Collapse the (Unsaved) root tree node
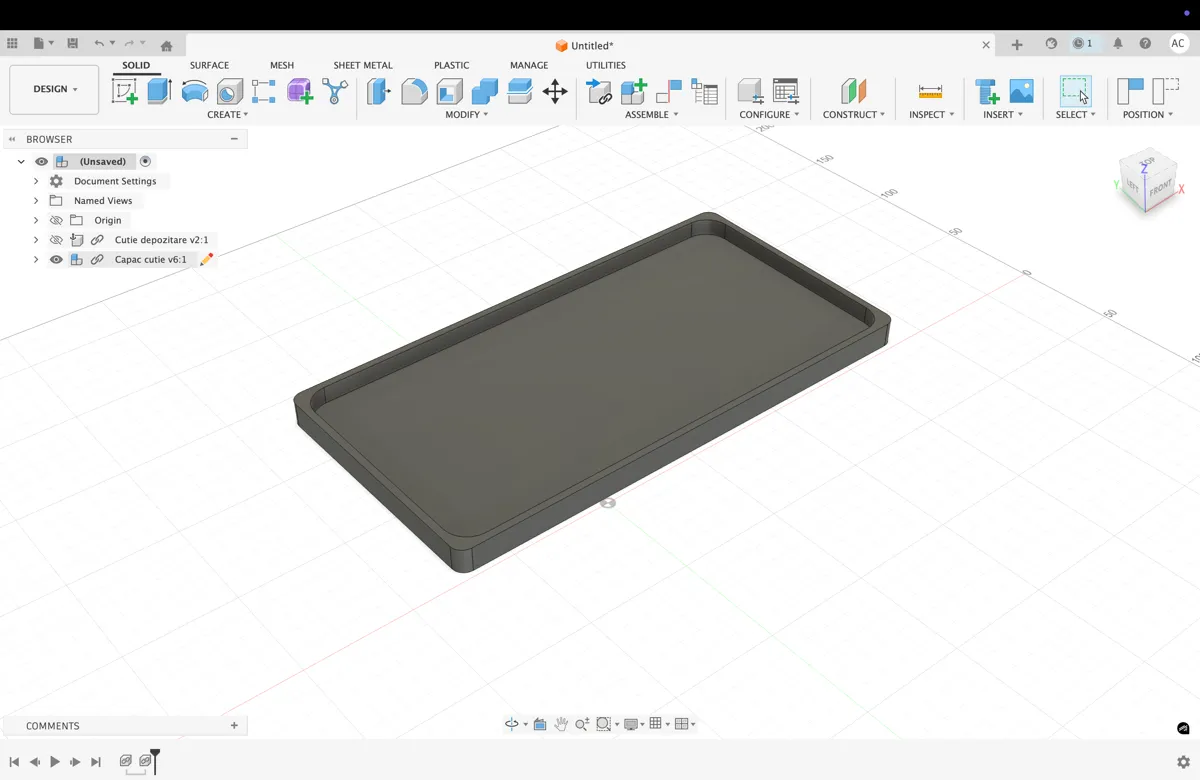The width and height of the screenshot is (1200, 780). [21, 161]
